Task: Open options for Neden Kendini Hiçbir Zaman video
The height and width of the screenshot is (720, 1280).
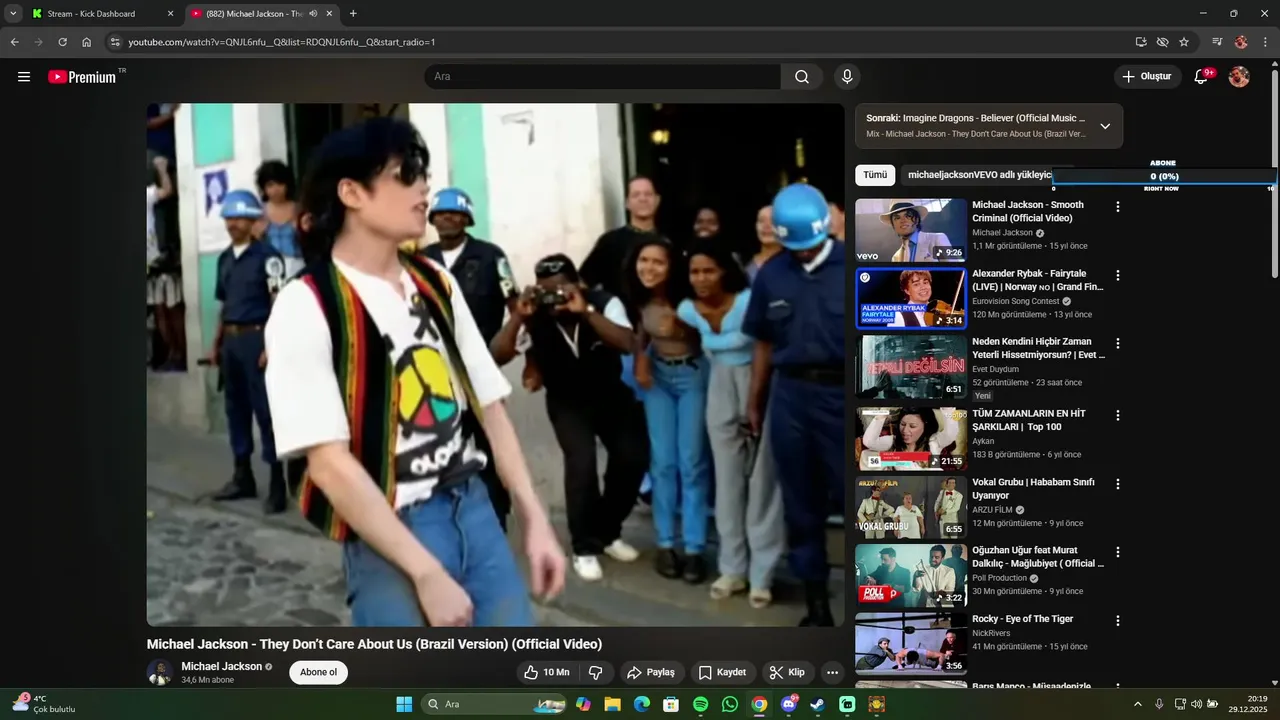Action: (x=1118, y=343)
